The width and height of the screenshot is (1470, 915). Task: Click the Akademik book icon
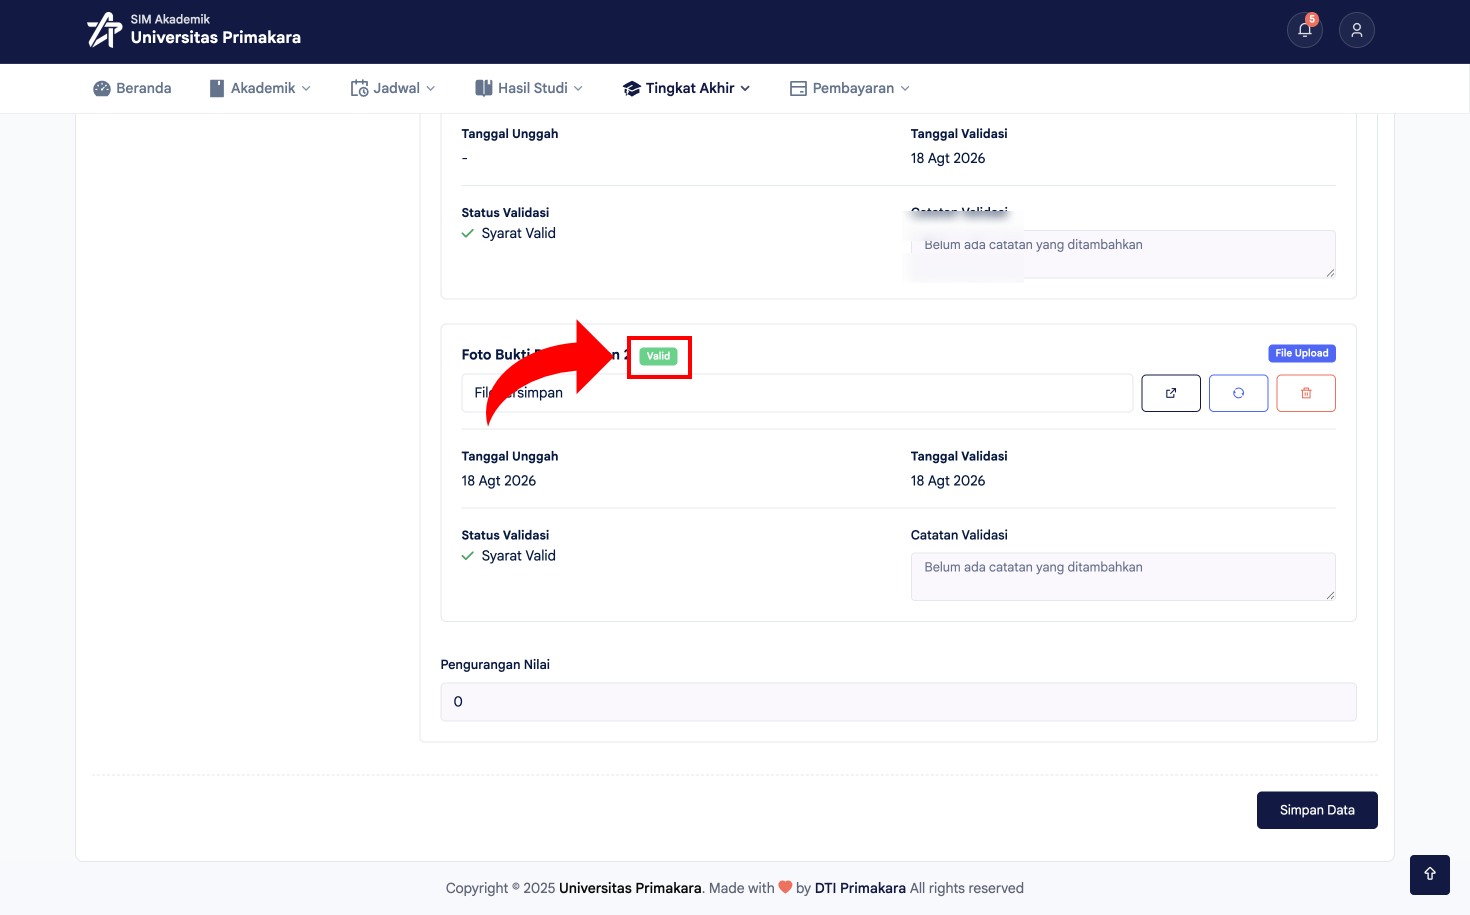(x=217, y=88)
